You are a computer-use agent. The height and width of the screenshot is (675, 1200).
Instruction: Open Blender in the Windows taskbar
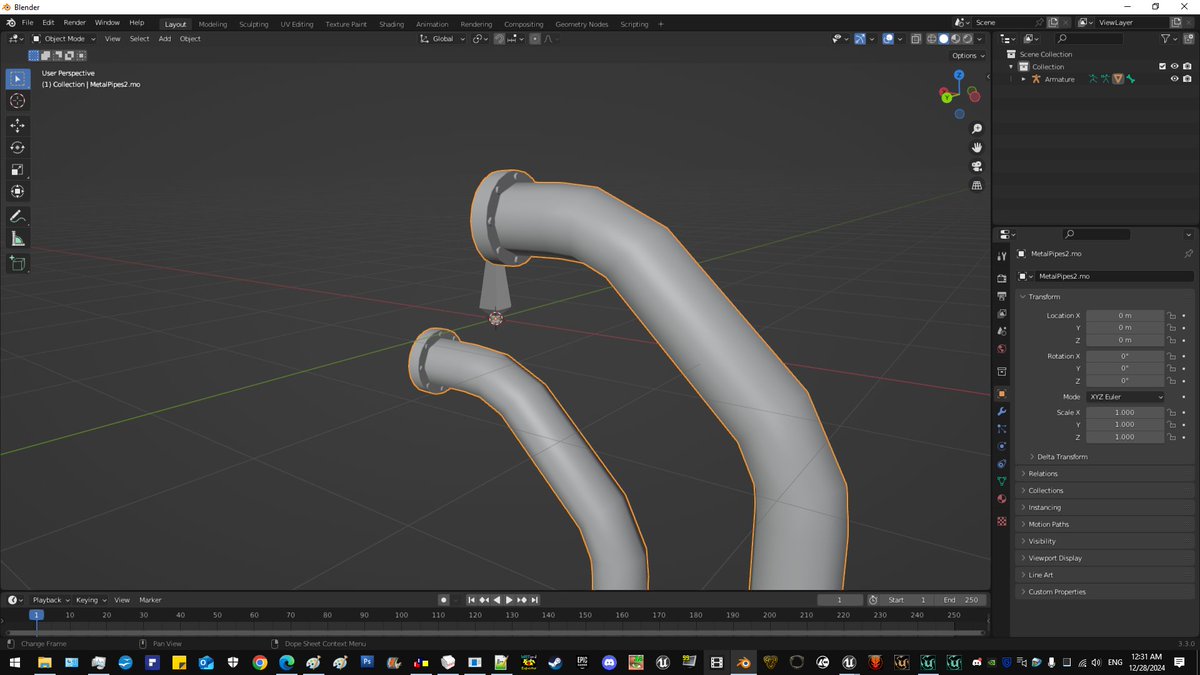[x=743, y=662]
